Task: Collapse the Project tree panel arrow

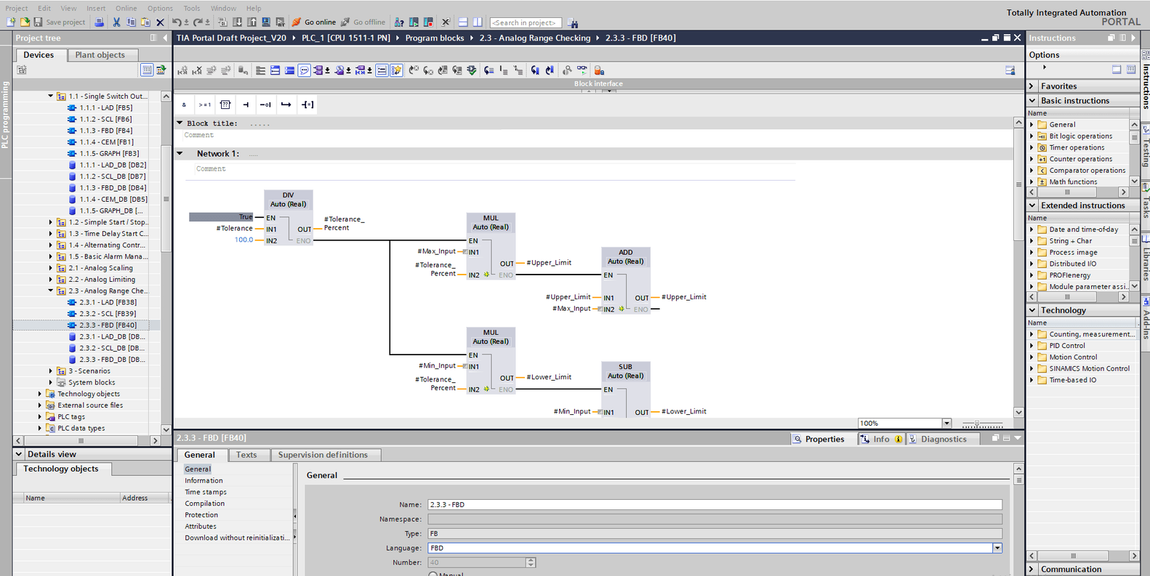Action: (165, 37)
